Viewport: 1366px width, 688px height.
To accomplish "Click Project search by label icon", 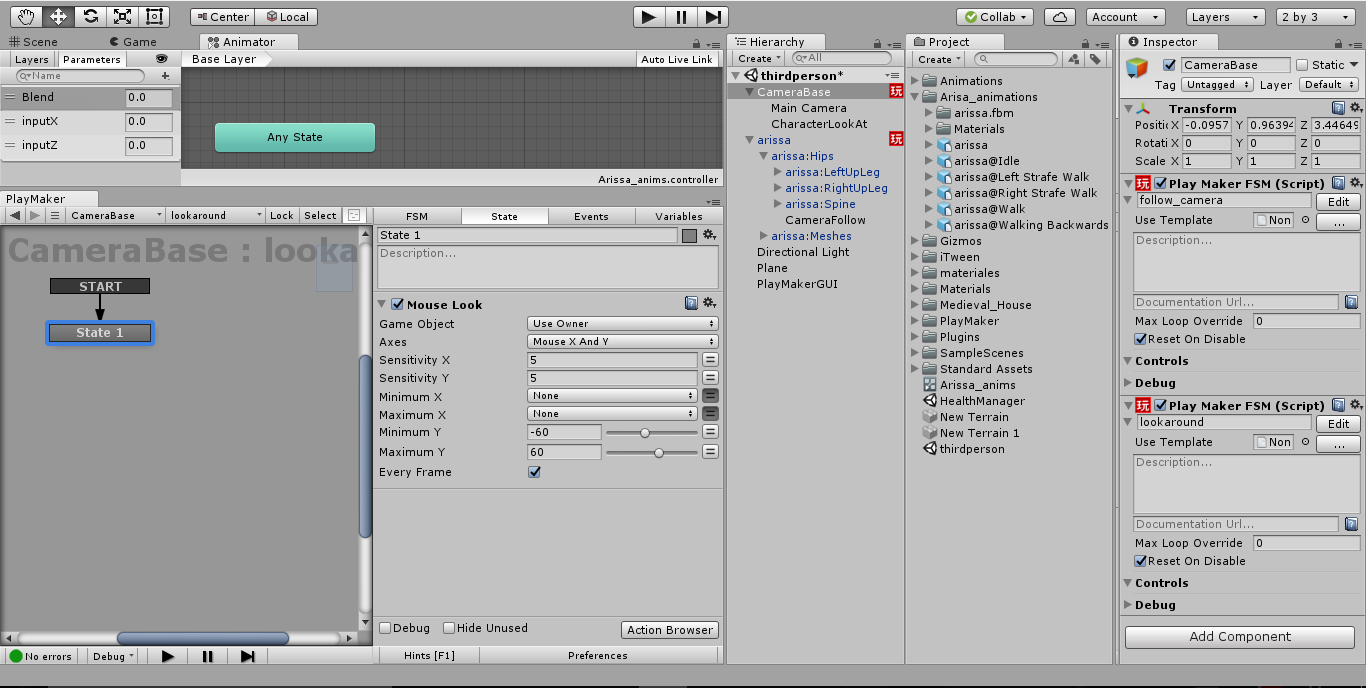I will (1095, 59).
